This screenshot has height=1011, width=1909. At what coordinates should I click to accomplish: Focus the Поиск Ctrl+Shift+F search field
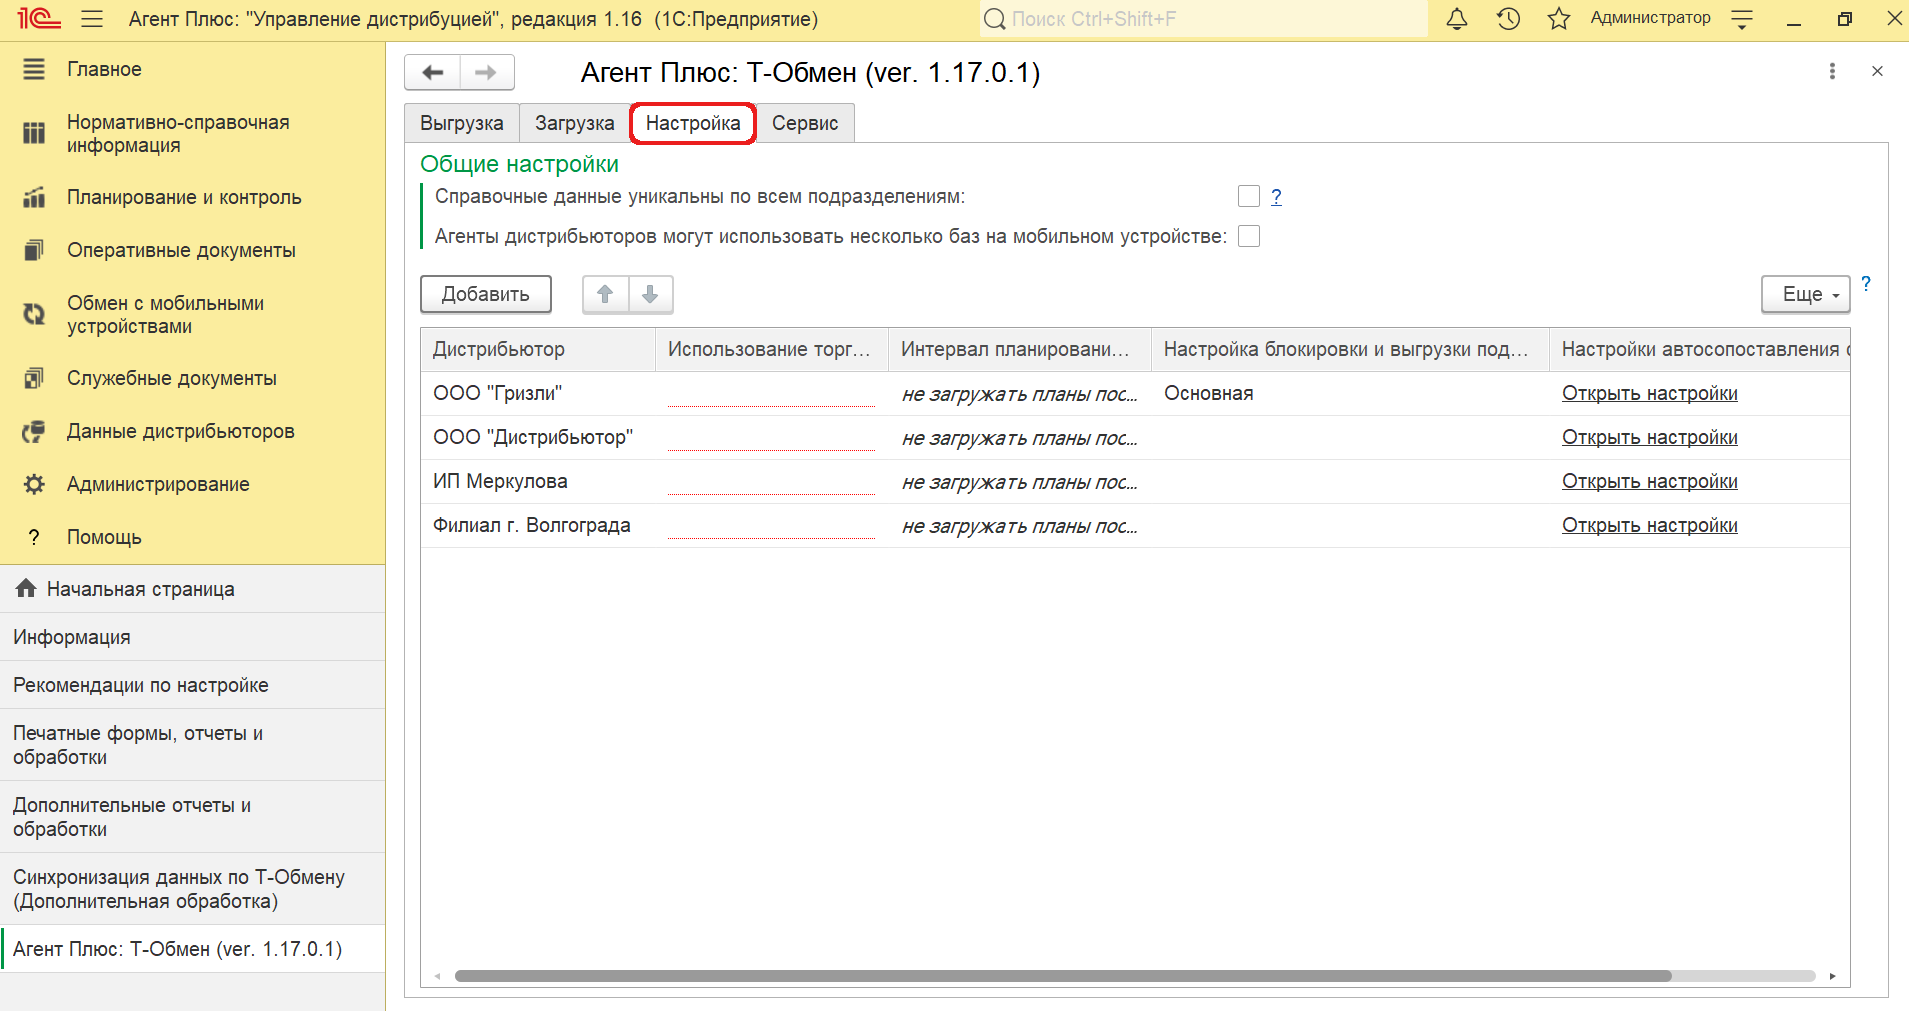(x=1203, y=19)
